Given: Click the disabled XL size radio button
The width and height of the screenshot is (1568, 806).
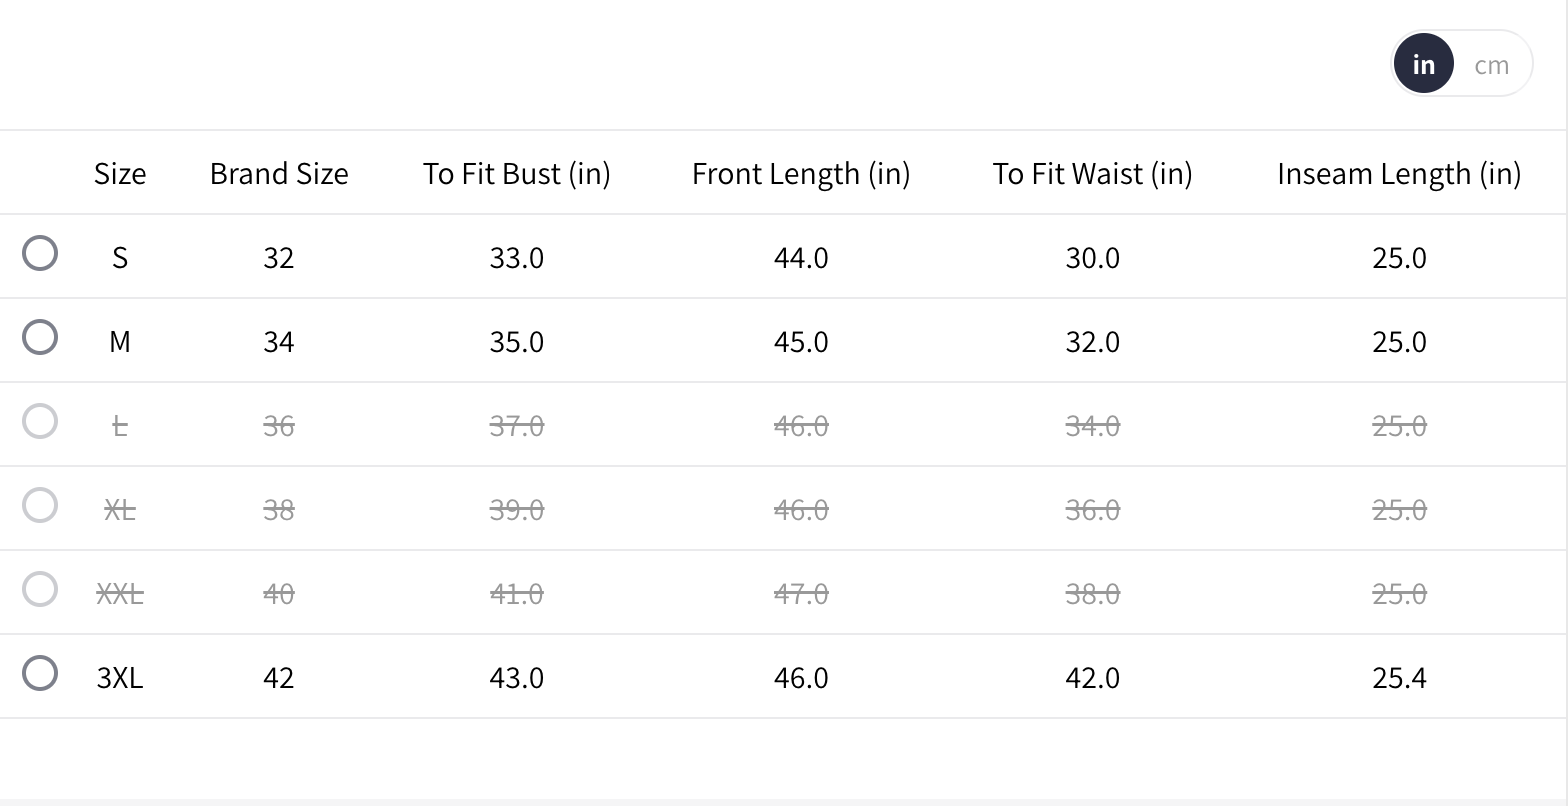Looking at the screenshot, I should click(x=40, y=505).
